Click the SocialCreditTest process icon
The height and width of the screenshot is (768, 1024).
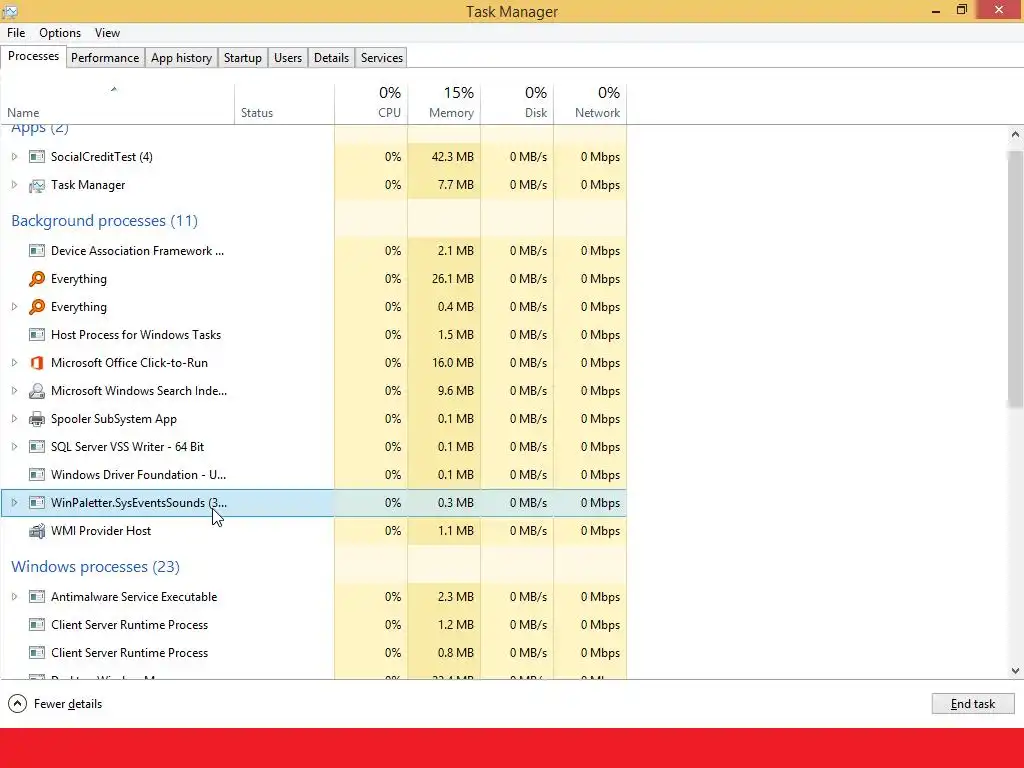pyautogui.click(x=37, y=157)
